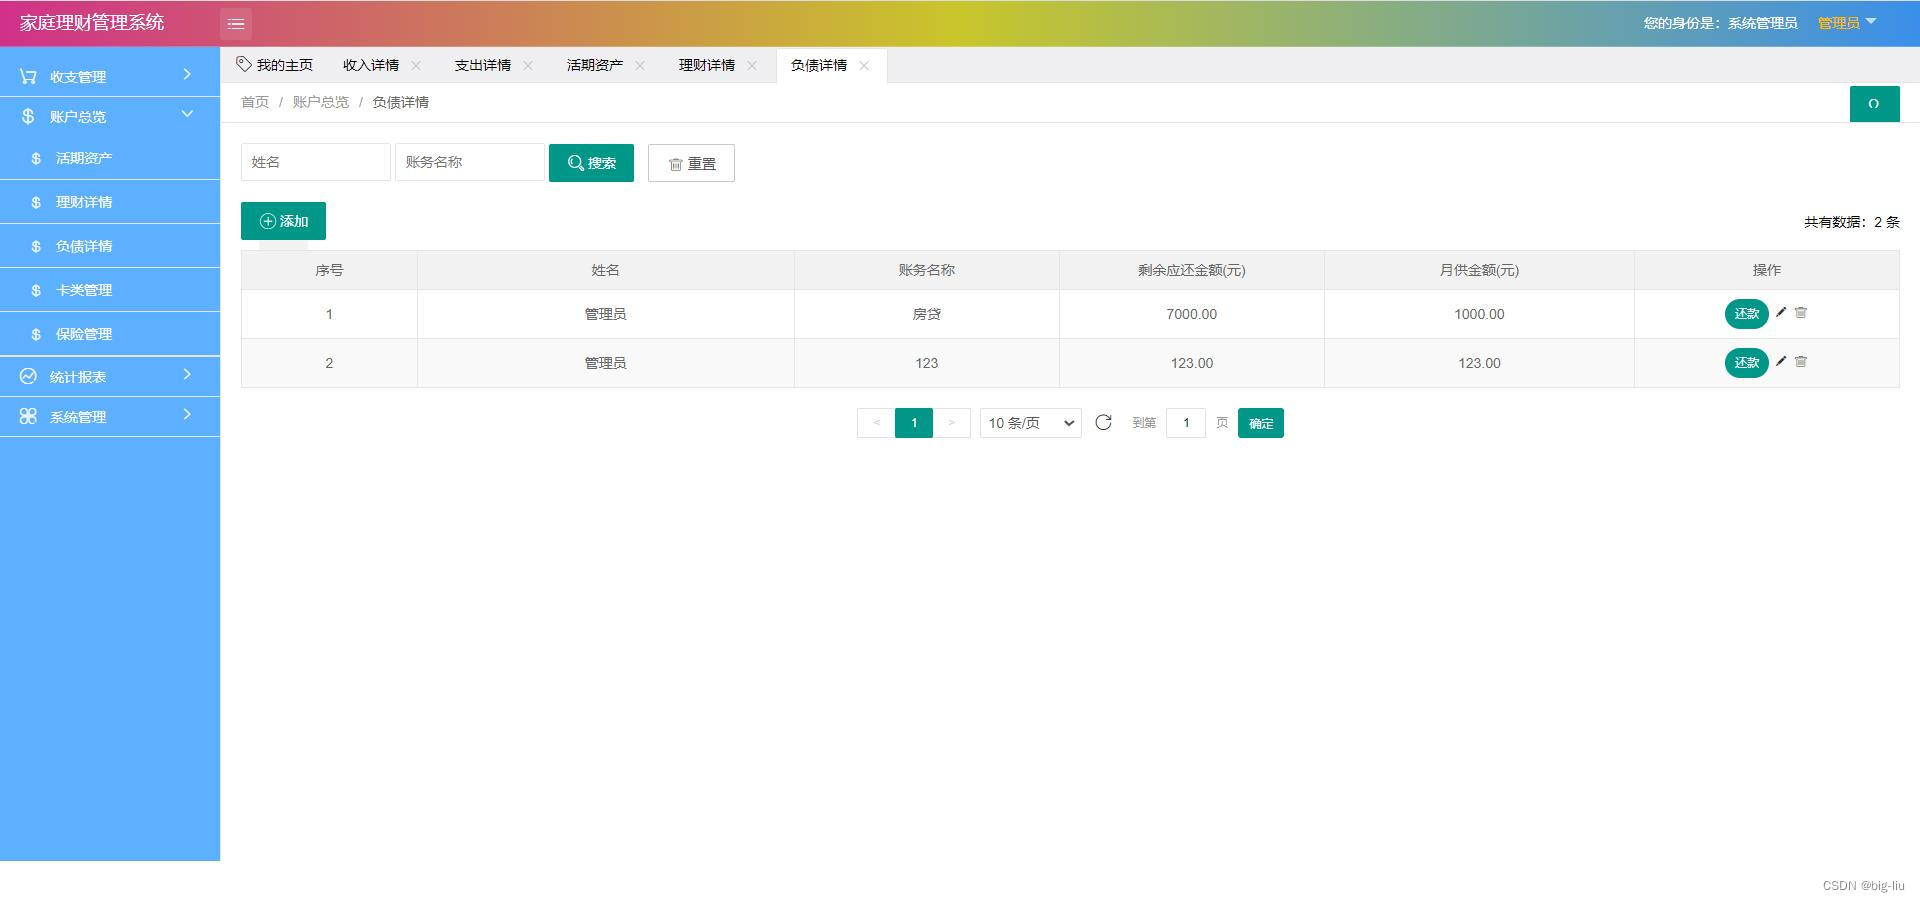
Task: Switch to the 我的主页 tab
Action: click(x=275, y=65)
